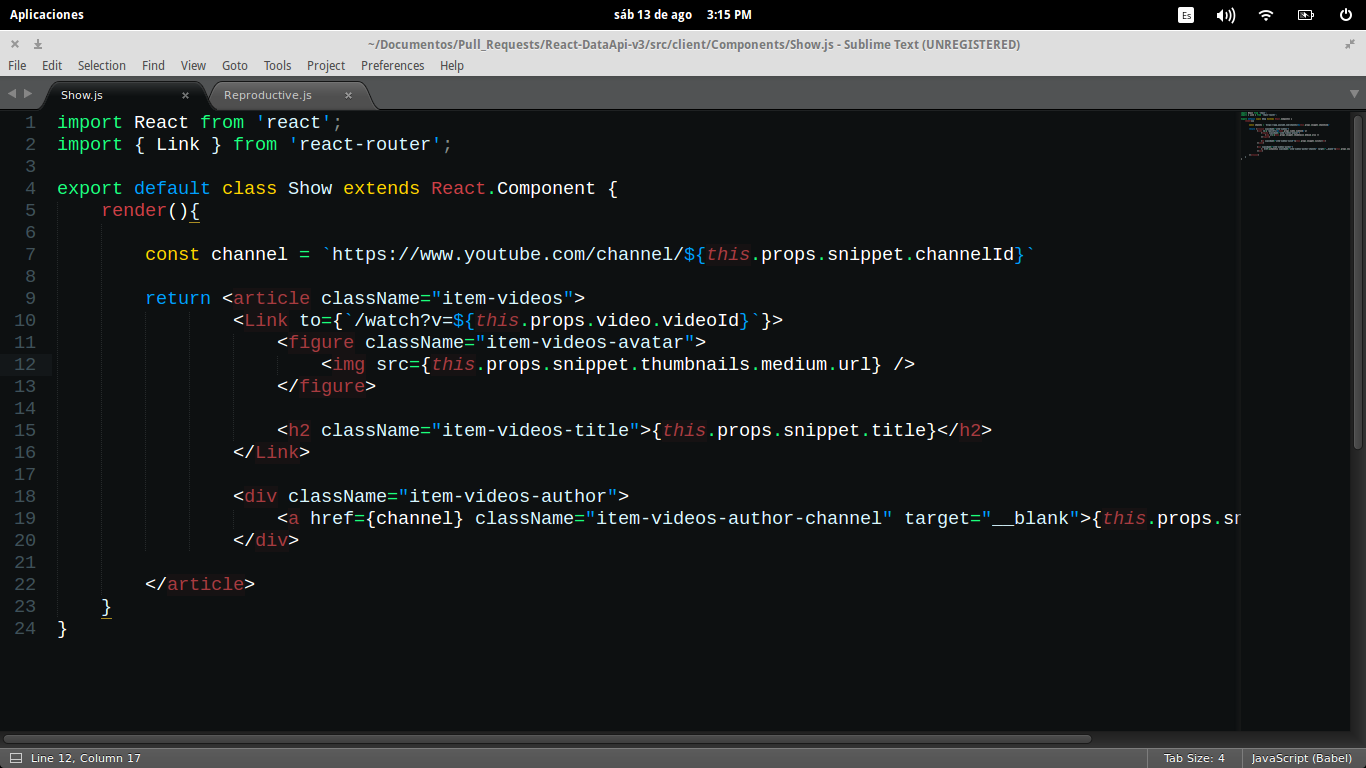This screenshot has width=1366, height=768.
Task: Click 'videoId' on line 10
Action: 701,320
